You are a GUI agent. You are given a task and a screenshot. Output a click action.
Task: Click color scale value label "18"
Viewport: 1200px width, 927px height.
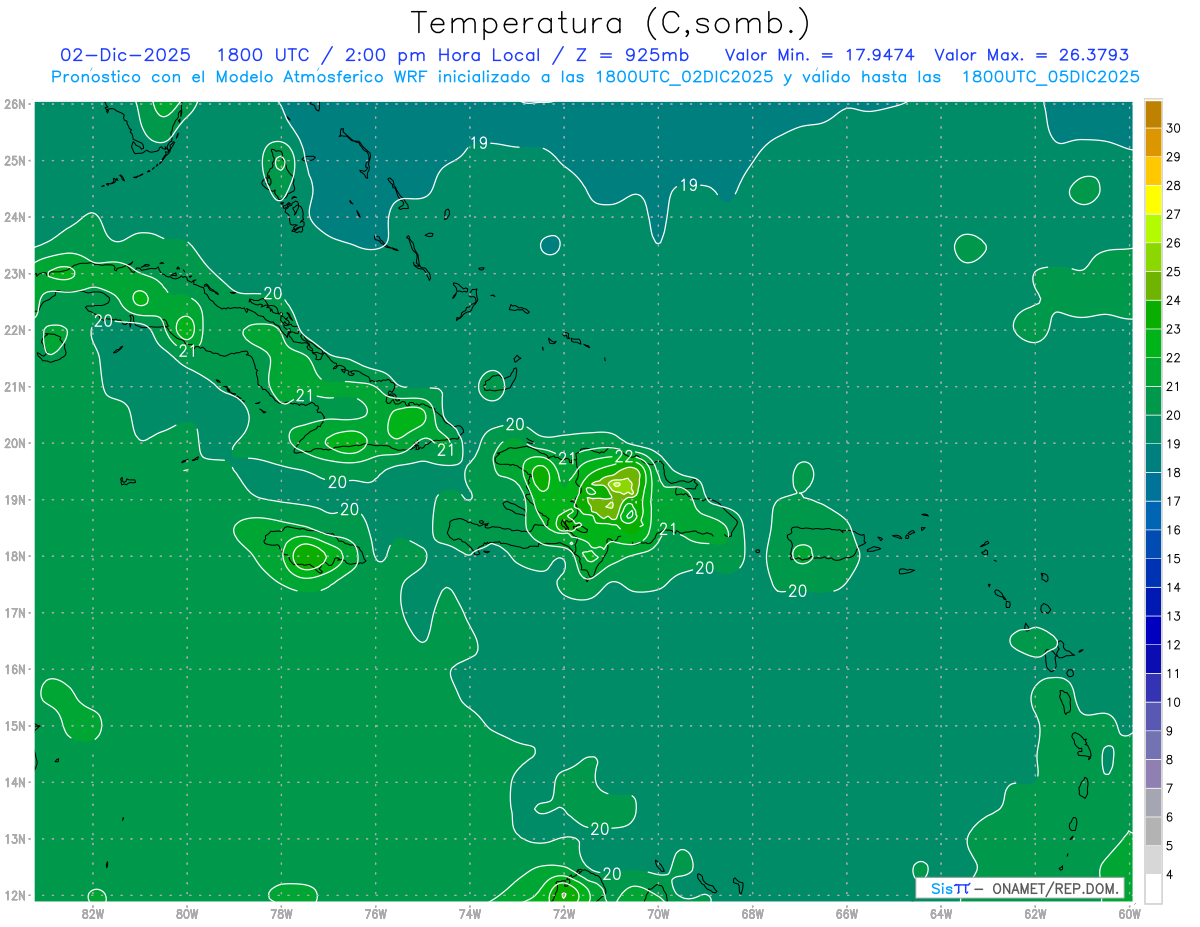[1173, 472]
